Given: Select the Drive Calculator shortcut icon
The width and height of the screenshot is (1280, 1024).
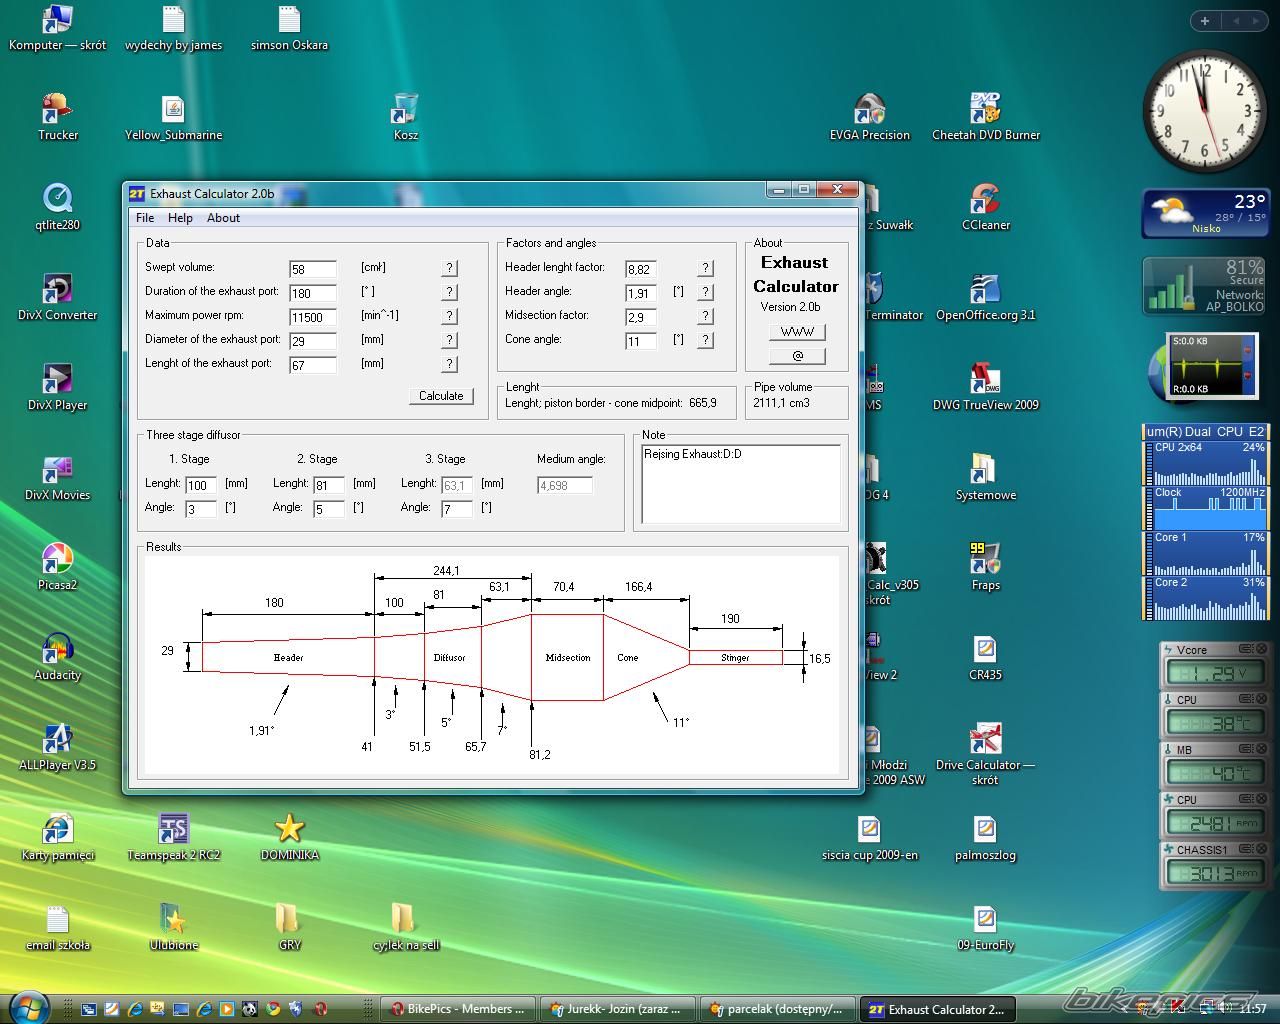Looking at the screenshot, I should [x=986, y=752].
